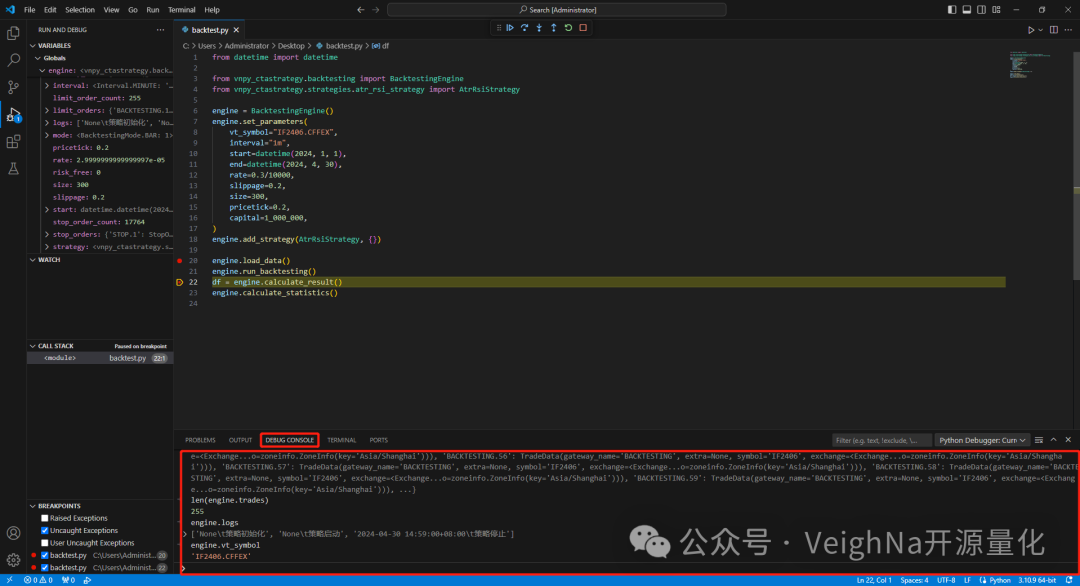Open the Extensions view
The height and width of the screenshot is (586, 1080).
click(x=13, y=142)
